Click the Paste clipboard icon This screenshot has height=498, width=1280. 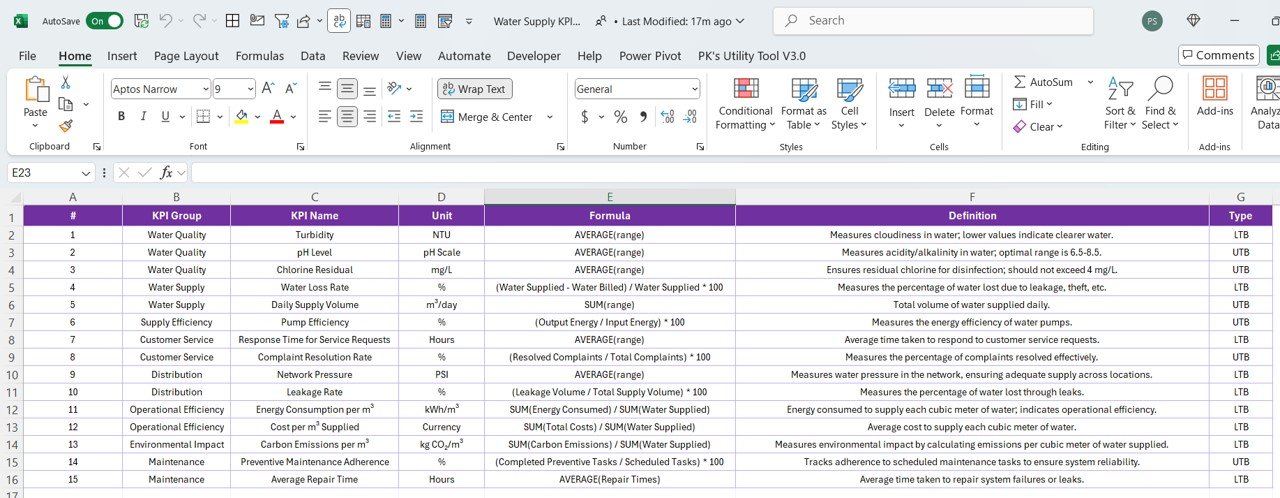tap(36, 90)
